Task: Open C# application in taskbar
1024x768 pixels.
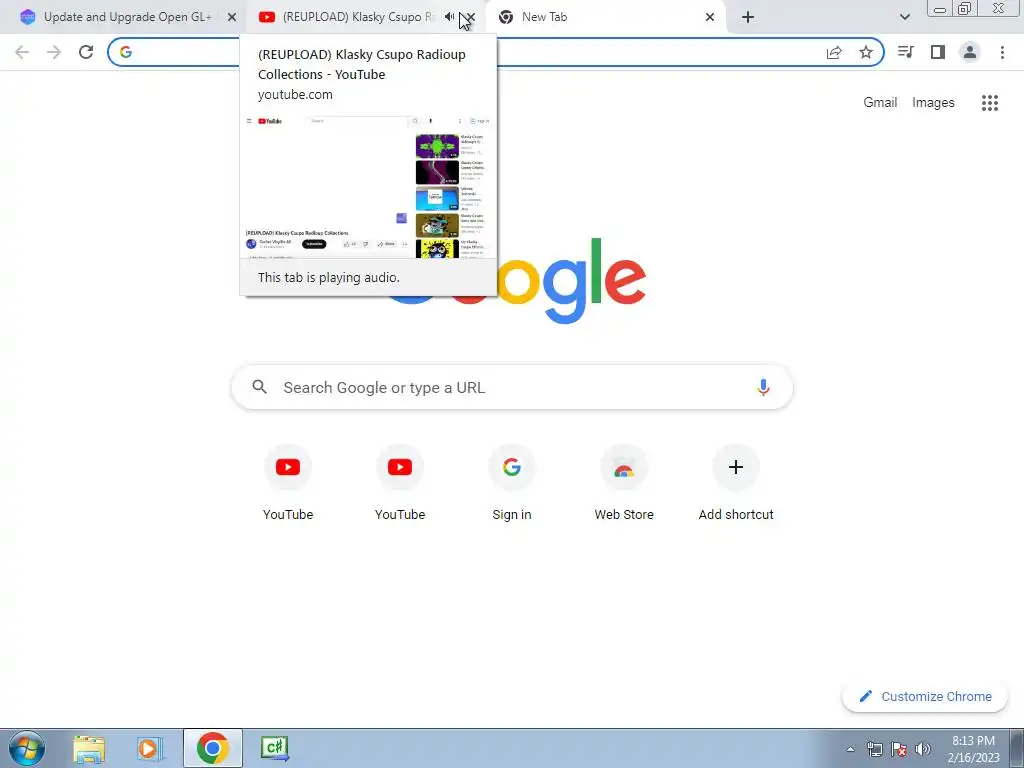Action: (274, 748)
